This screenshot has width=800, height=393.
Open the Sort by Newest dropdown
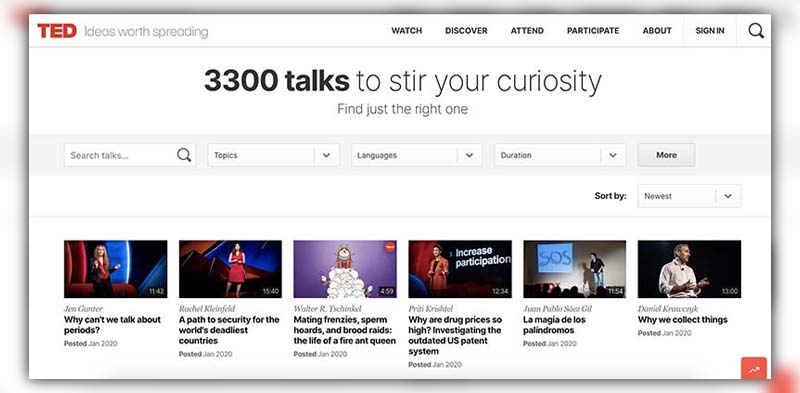pyautogui.click(x=689, y=196)
